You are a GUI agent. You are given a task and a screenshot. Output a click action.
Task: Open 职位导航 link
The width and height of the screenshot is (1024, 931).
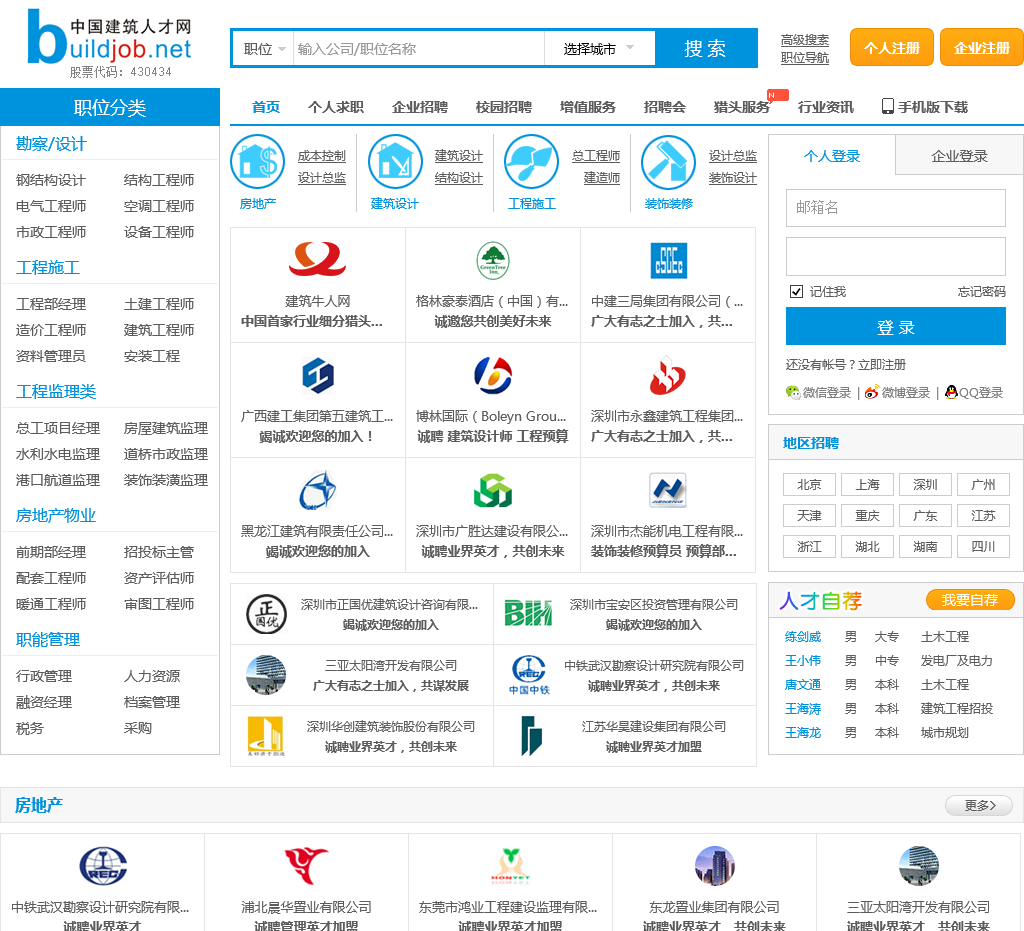click(805, 57)
